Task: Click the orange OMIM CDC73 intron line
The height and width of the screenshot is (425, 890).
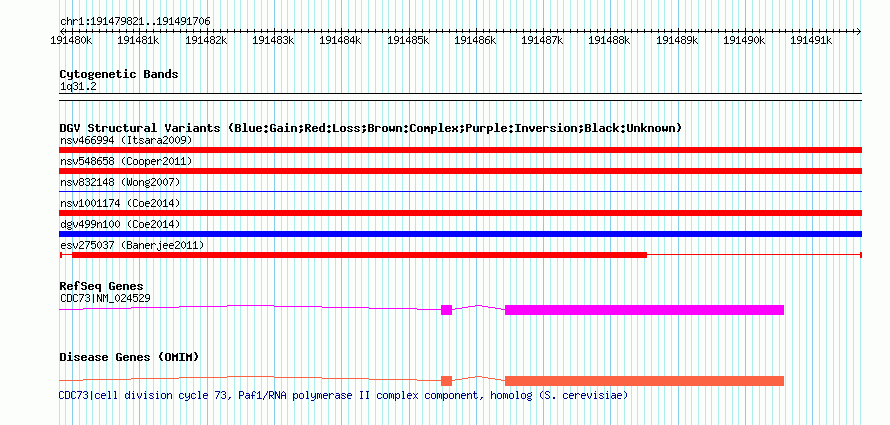Action: click(x=250, y=377)
